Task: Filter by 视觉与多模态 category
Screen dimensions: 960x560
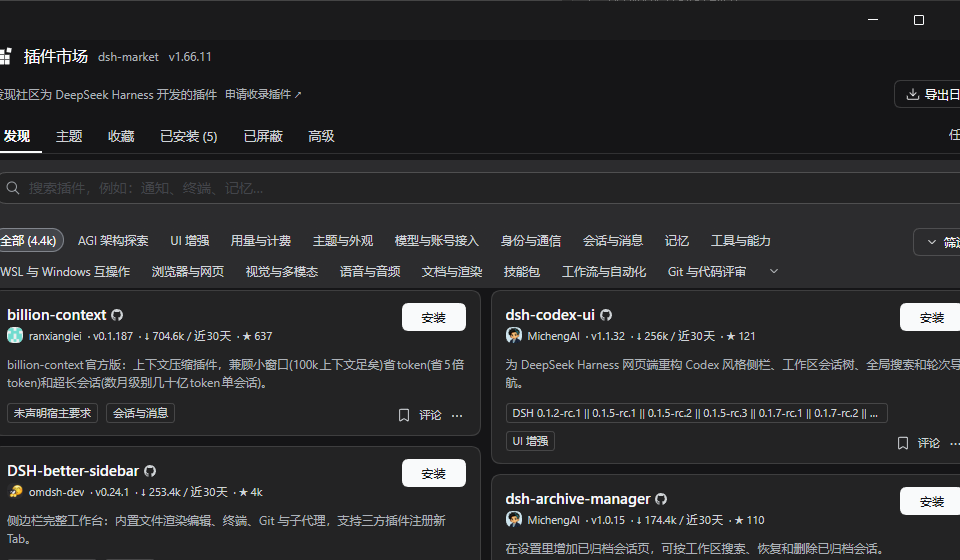Action: [x=282, y=271]
